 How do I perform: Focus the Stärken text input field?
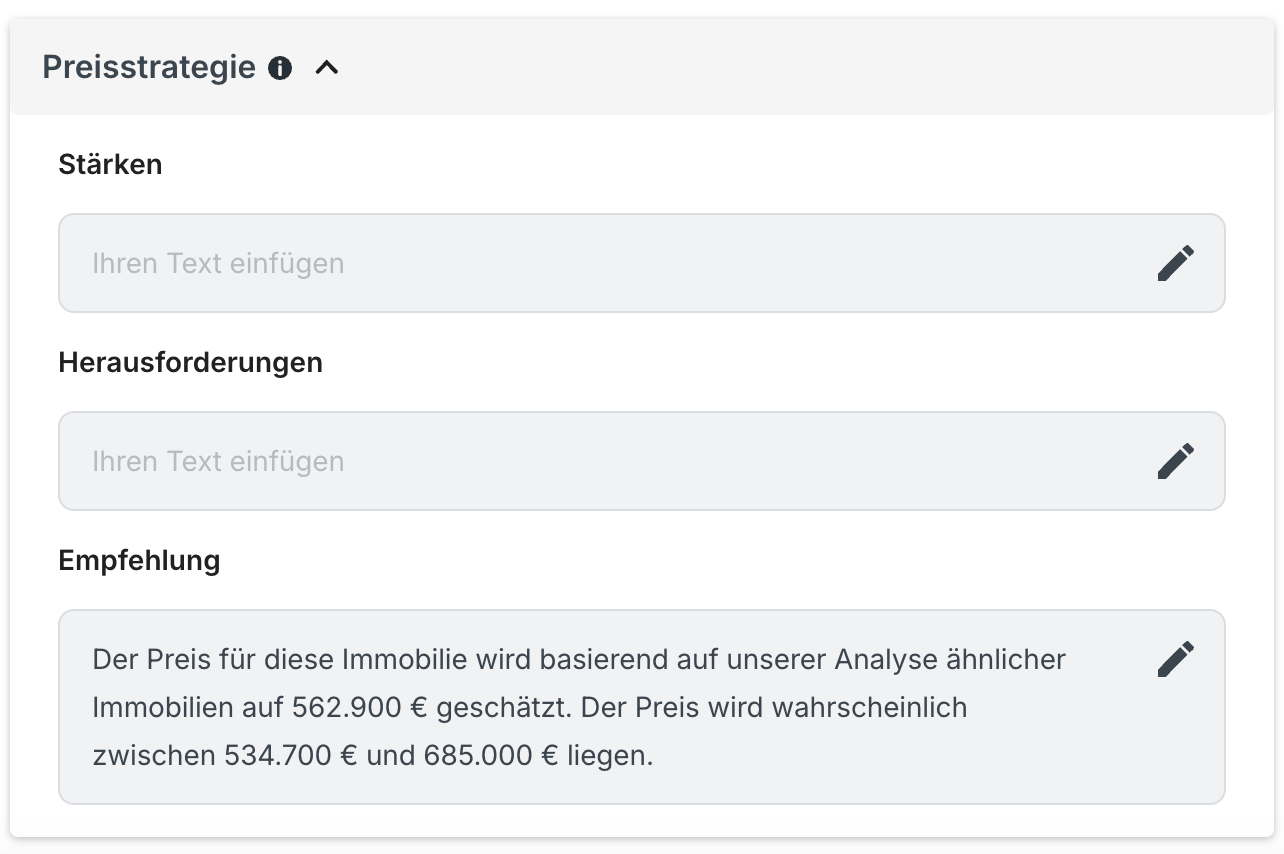pos(642,263)
